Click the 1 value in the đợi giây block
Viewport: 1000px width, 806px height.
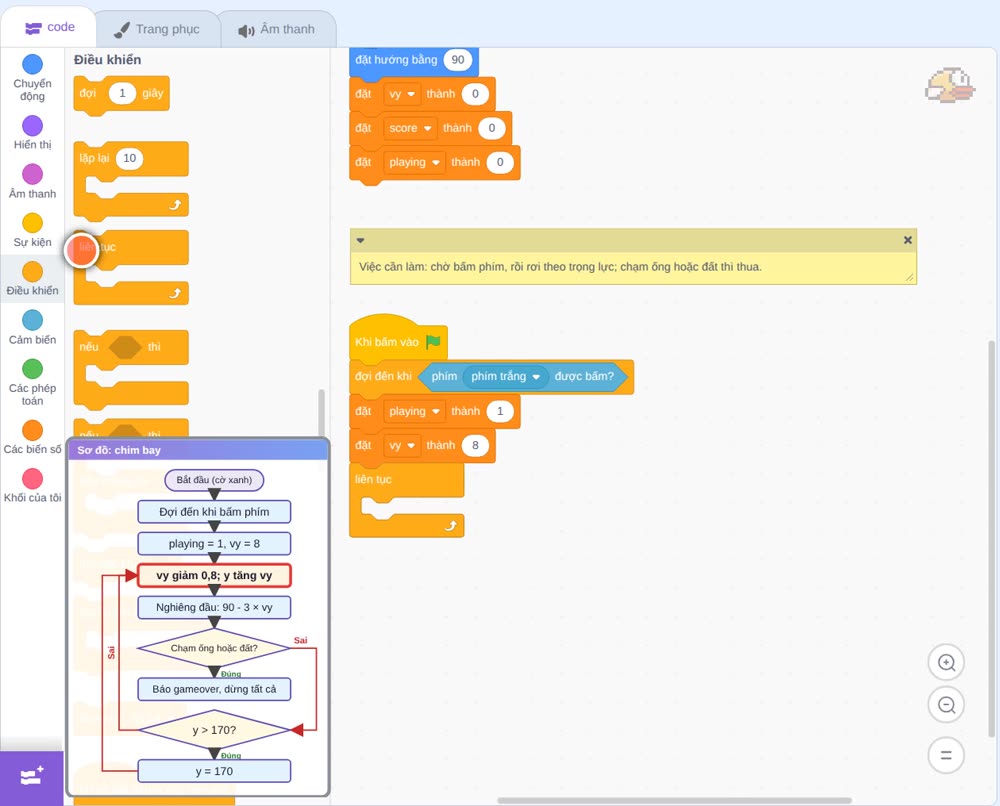click(x=122, y=93)
